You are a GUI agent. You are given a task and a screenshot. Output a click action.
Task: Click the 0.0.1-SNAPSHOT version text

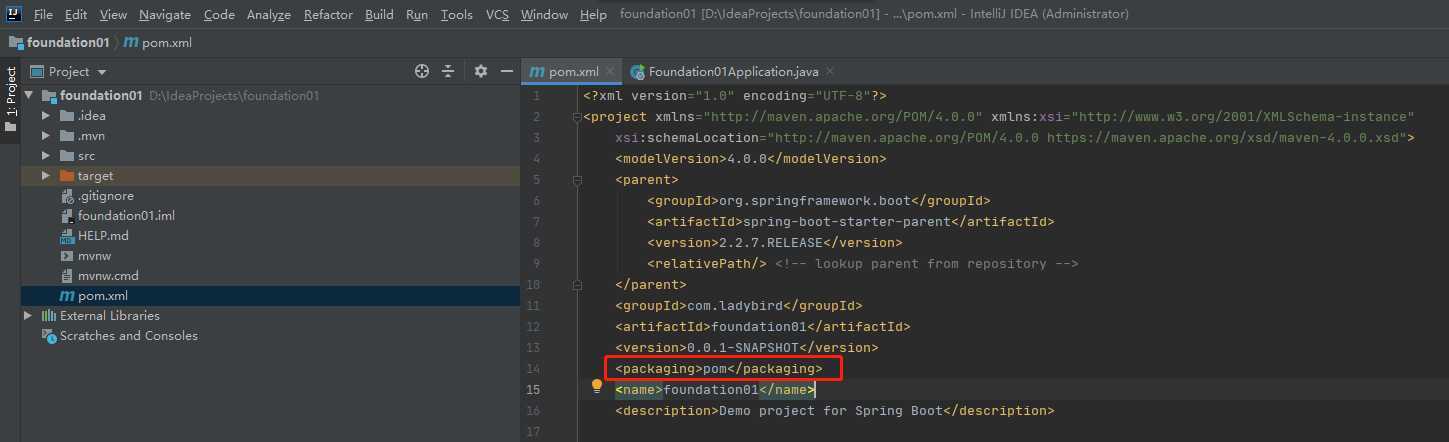(x=742, y=348)
